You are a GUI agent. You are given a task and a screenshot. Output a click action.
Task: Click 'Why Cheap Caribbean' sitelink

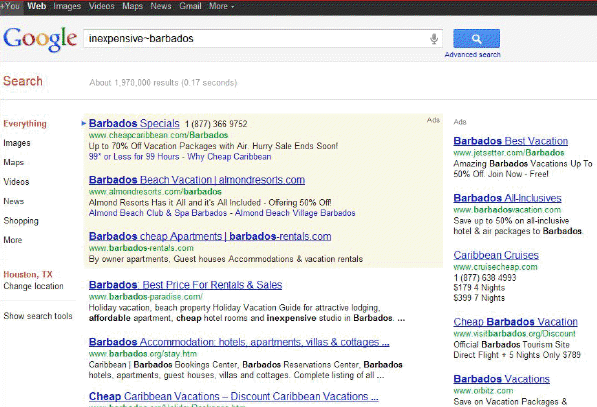point(229,156)
